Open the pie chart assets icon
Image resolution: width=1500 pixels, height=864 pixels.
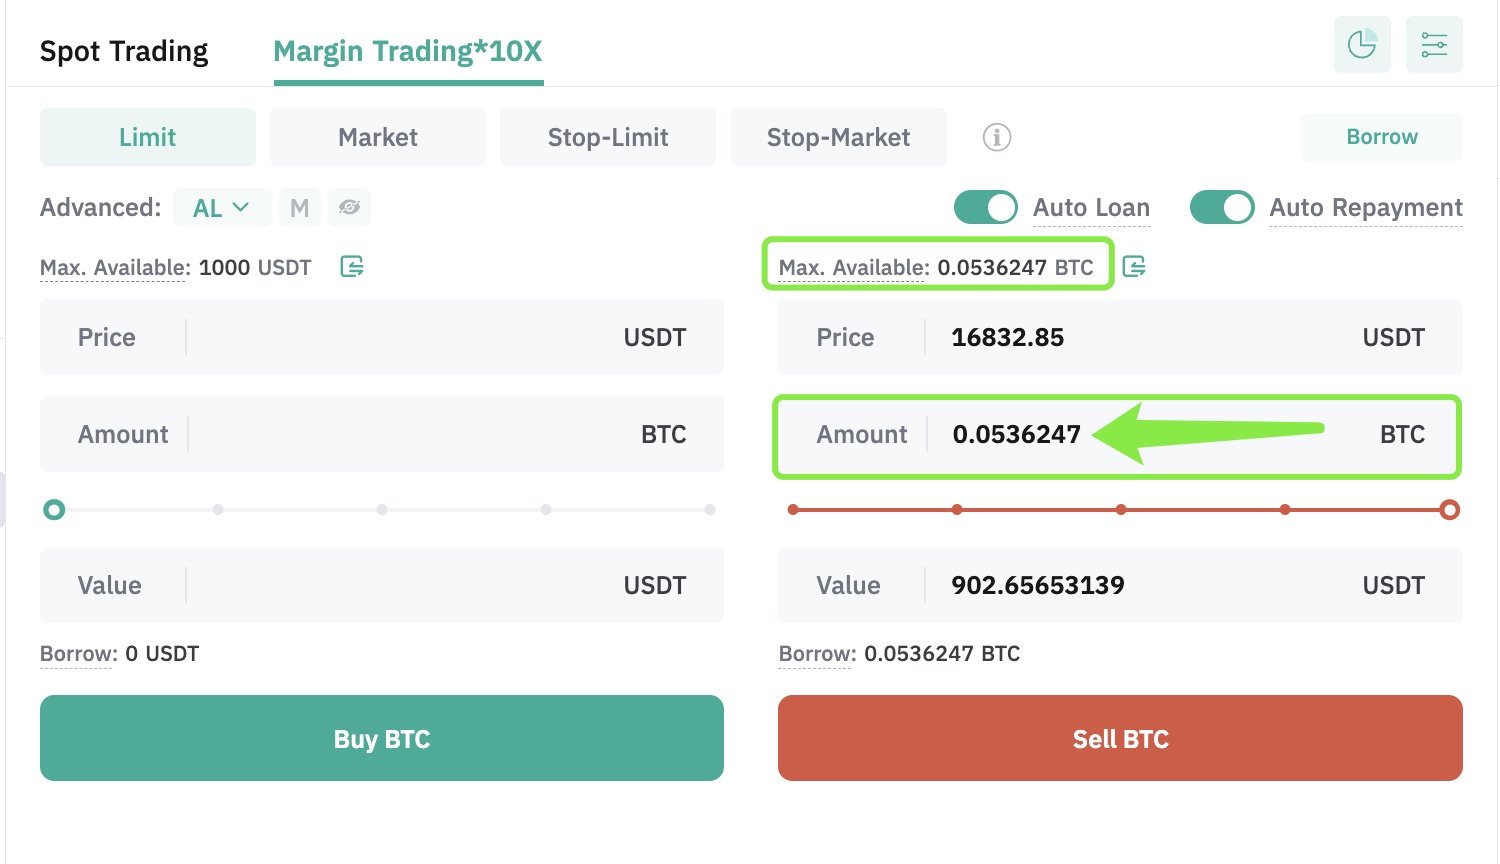pos(1362,44)
